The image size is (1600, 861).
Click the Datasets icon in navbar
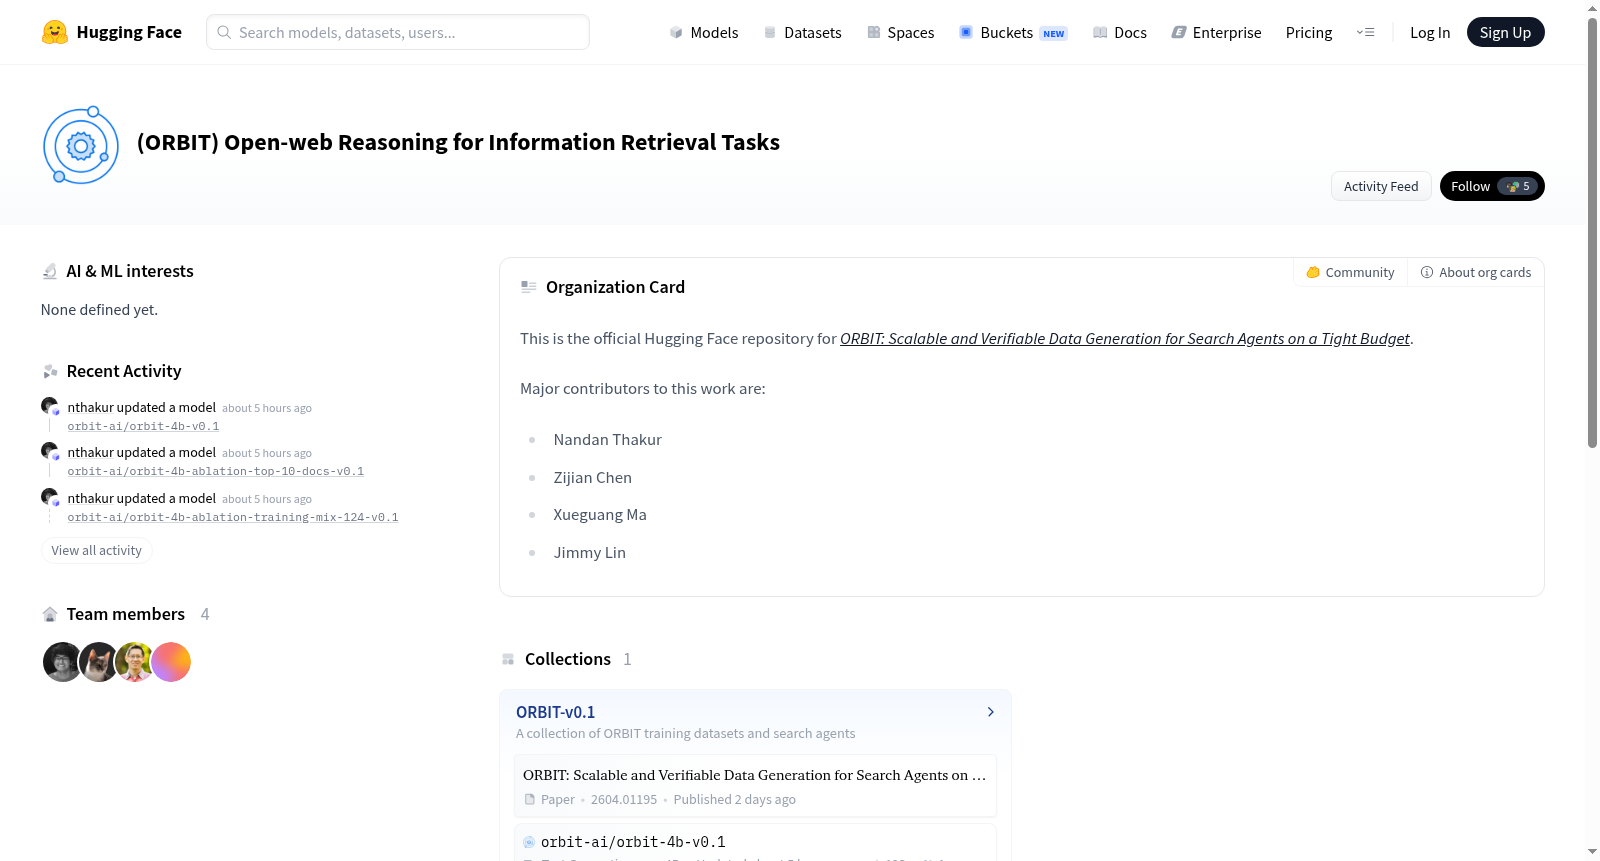click(x=770, y=33)
